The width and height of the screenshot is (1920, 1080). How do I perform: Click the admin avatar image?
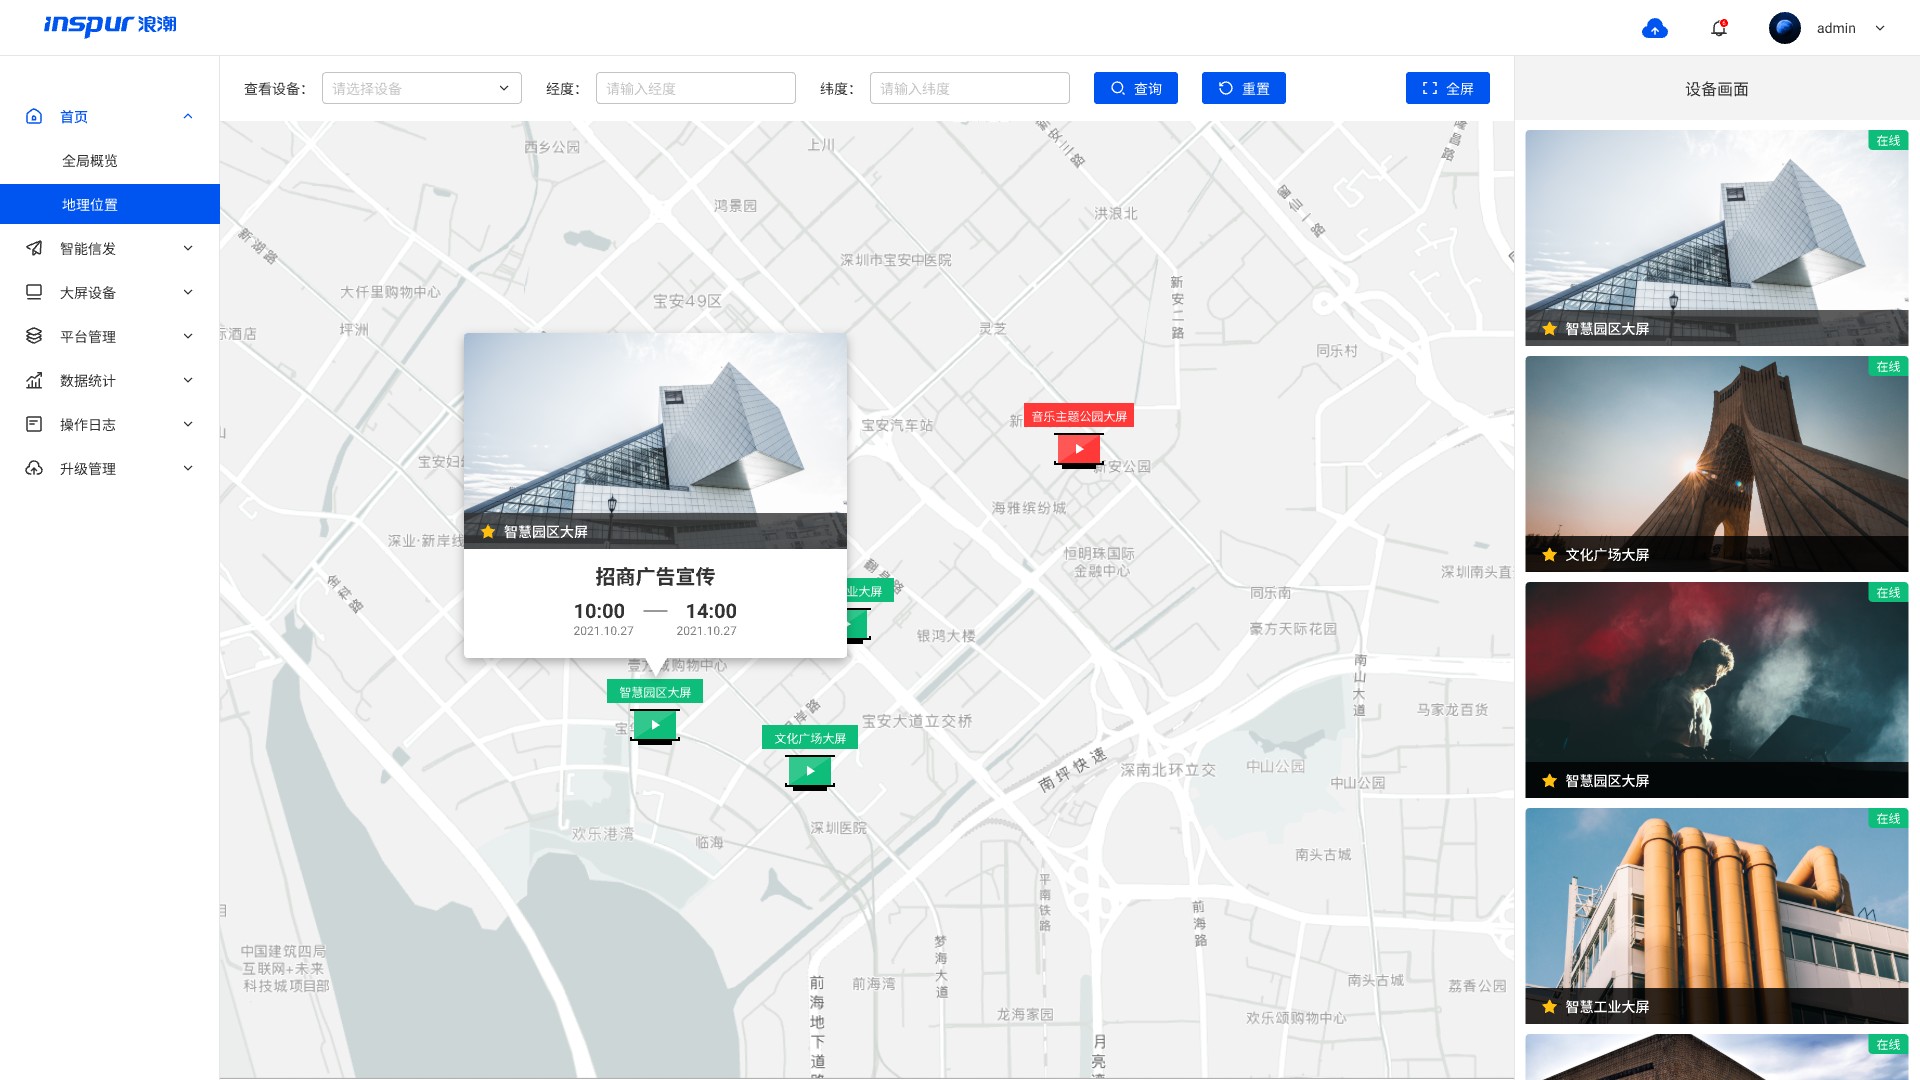1785,28
